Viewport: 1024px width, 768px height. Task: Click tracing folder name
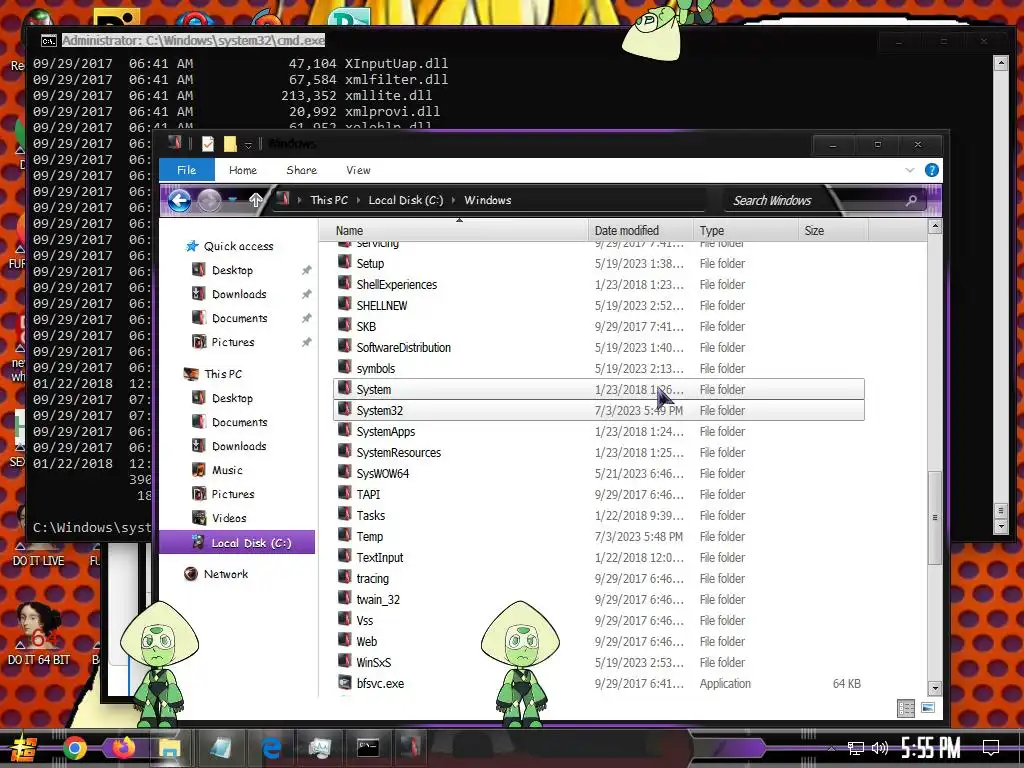[372, 579]
